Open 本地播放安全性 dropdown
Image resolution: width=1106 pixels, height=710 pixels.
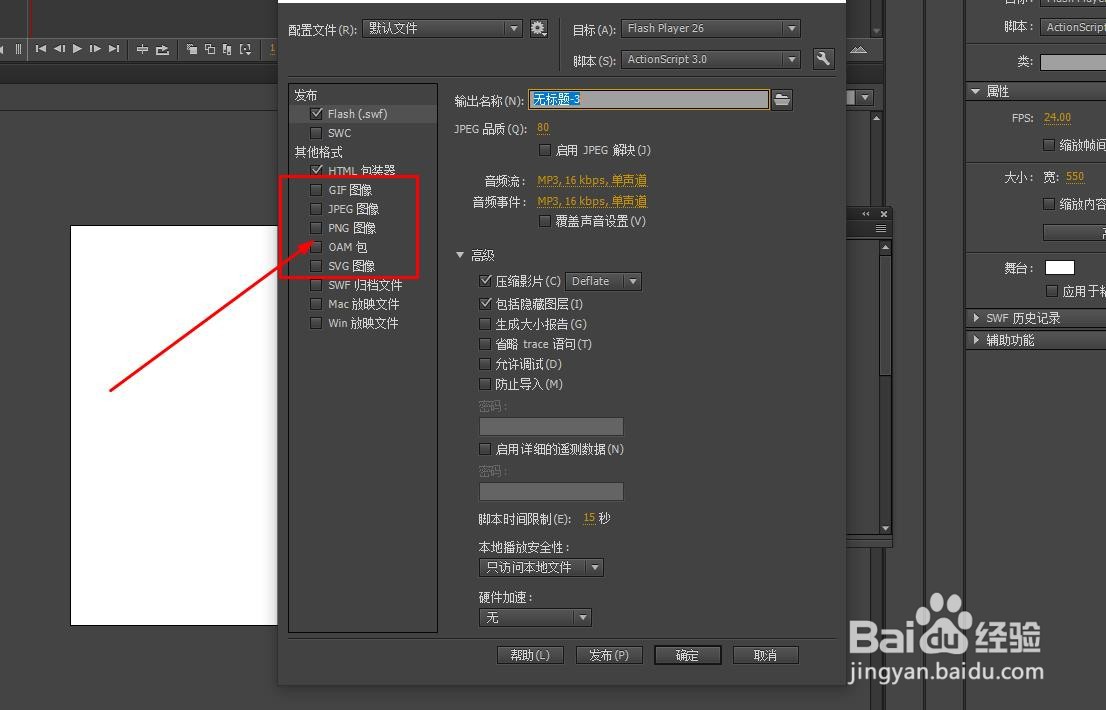(541, 568)
